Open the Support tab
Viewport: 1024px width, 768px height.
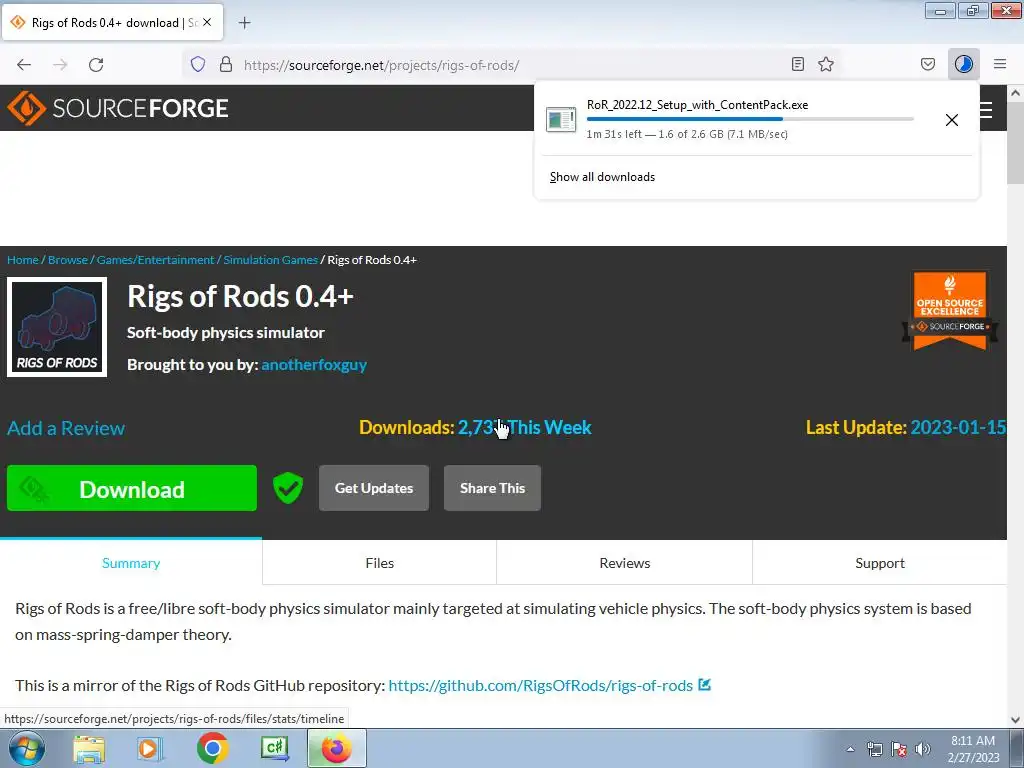click(880, 563)
